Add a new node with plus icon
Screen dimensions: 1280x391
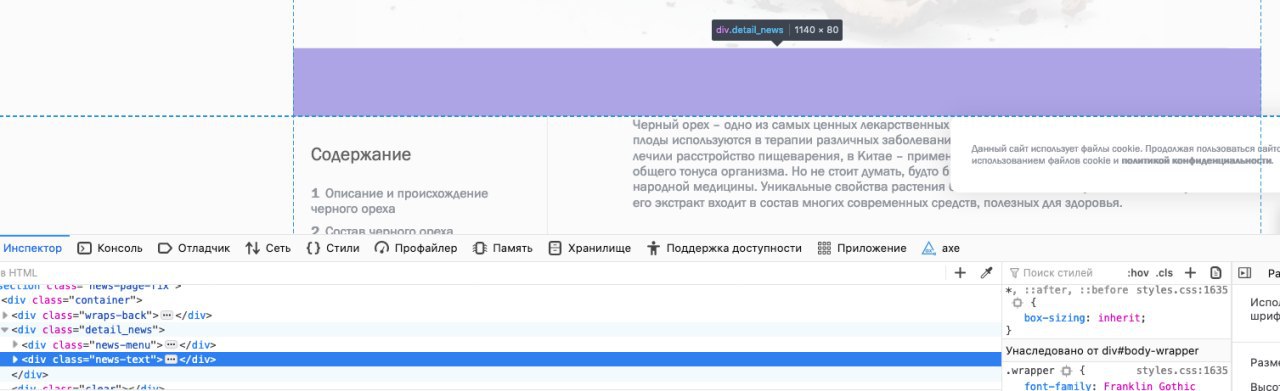coord(960,272)
